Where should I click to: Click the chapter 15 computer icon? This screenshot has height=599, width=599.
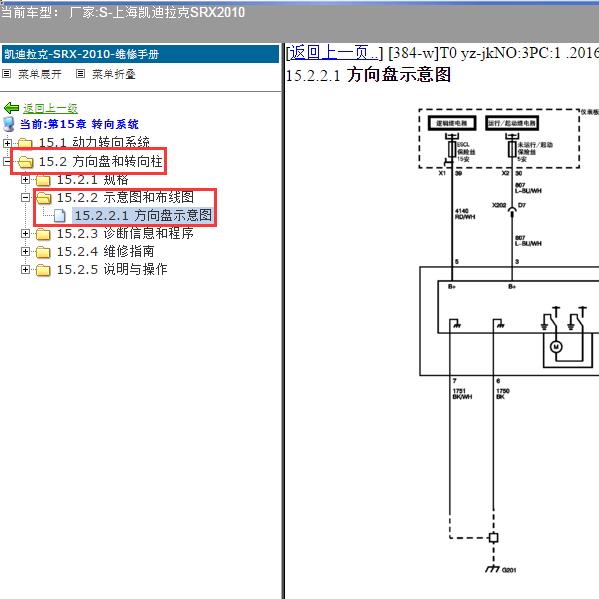[8, 124]
